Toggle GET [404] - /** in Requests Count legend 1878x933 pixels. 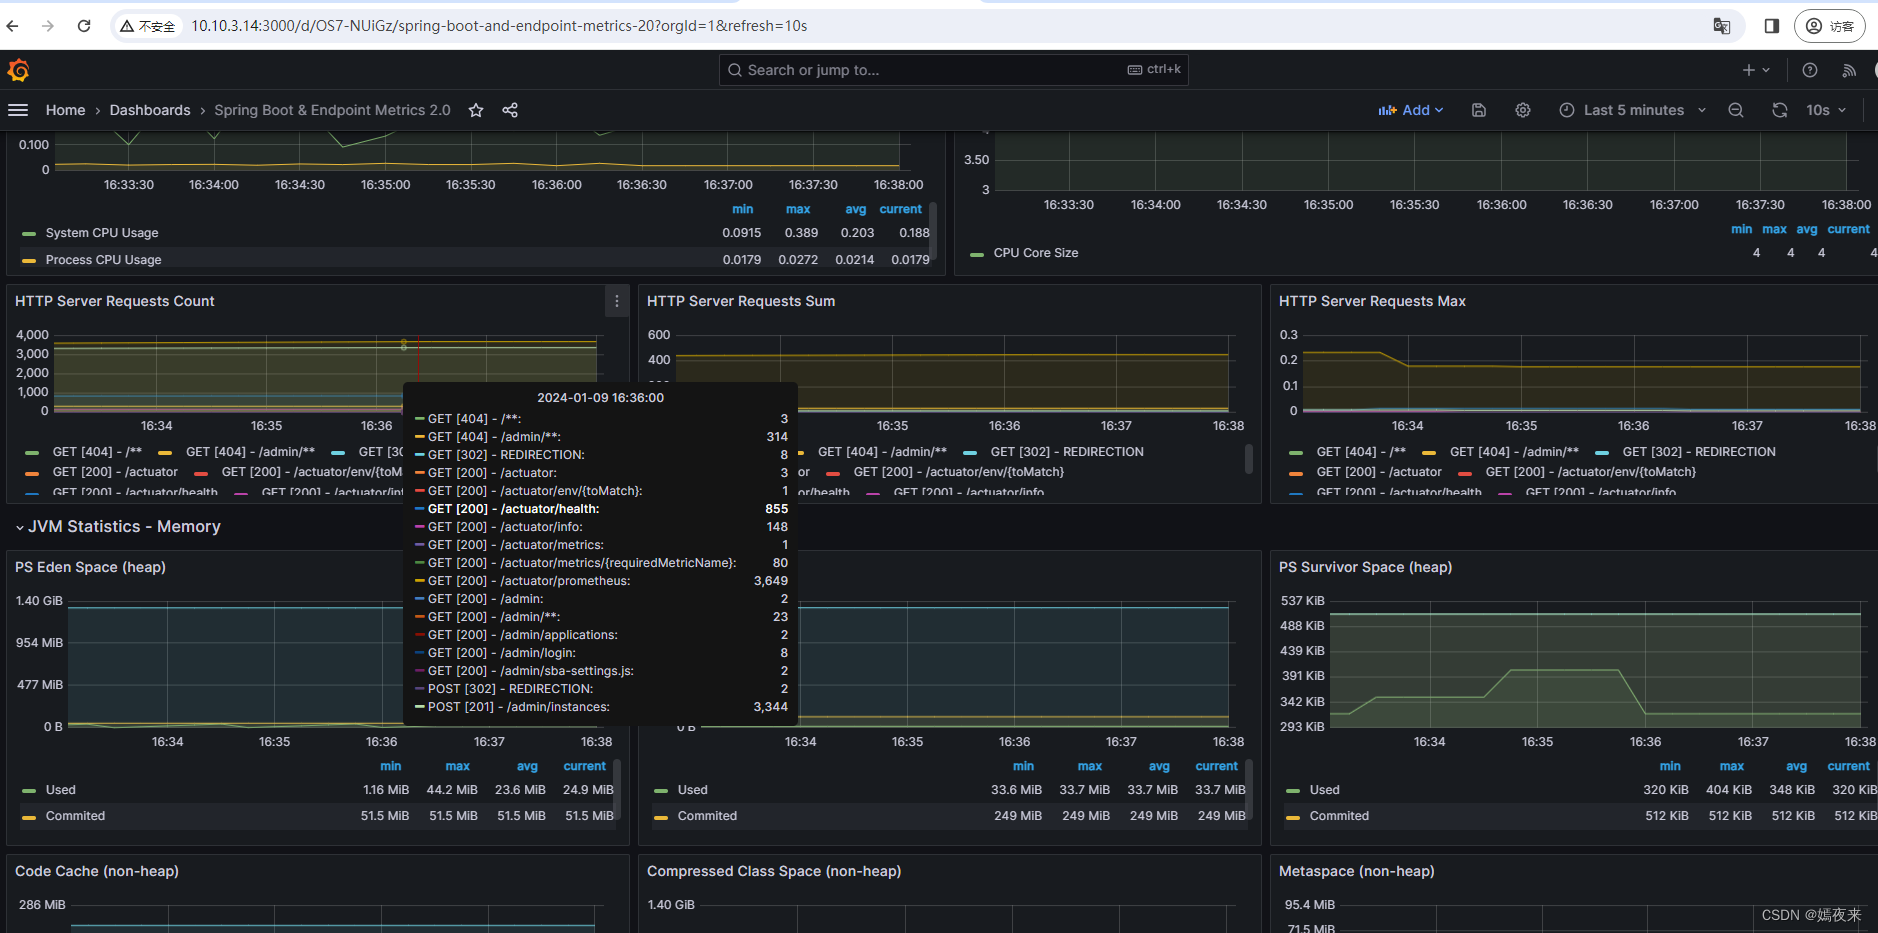(x=97, y=452)
